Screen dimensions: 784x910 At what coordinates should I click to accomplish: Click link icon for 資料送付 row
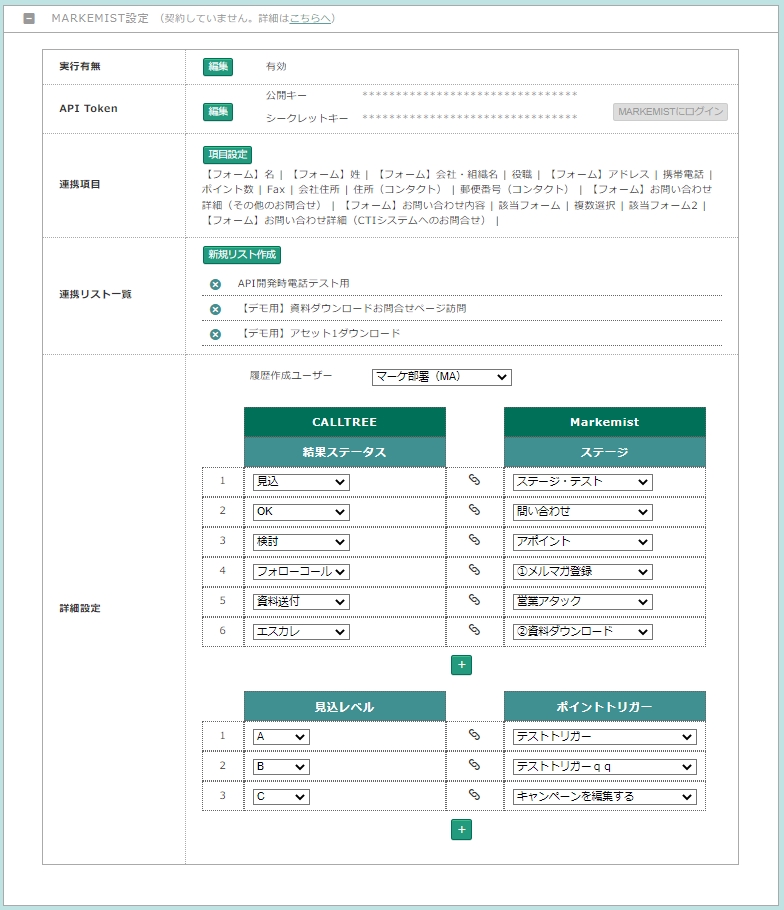coord(474,600)
